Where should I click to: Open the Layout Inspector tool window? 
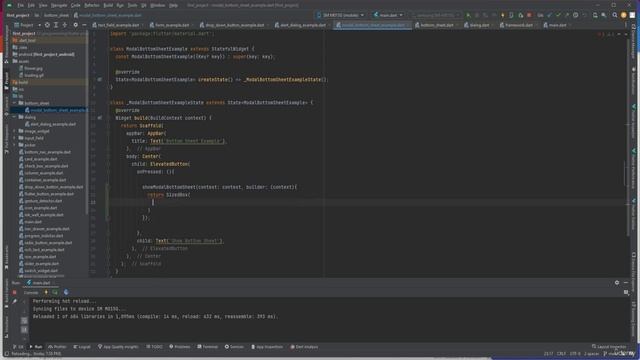pos(609,347)
